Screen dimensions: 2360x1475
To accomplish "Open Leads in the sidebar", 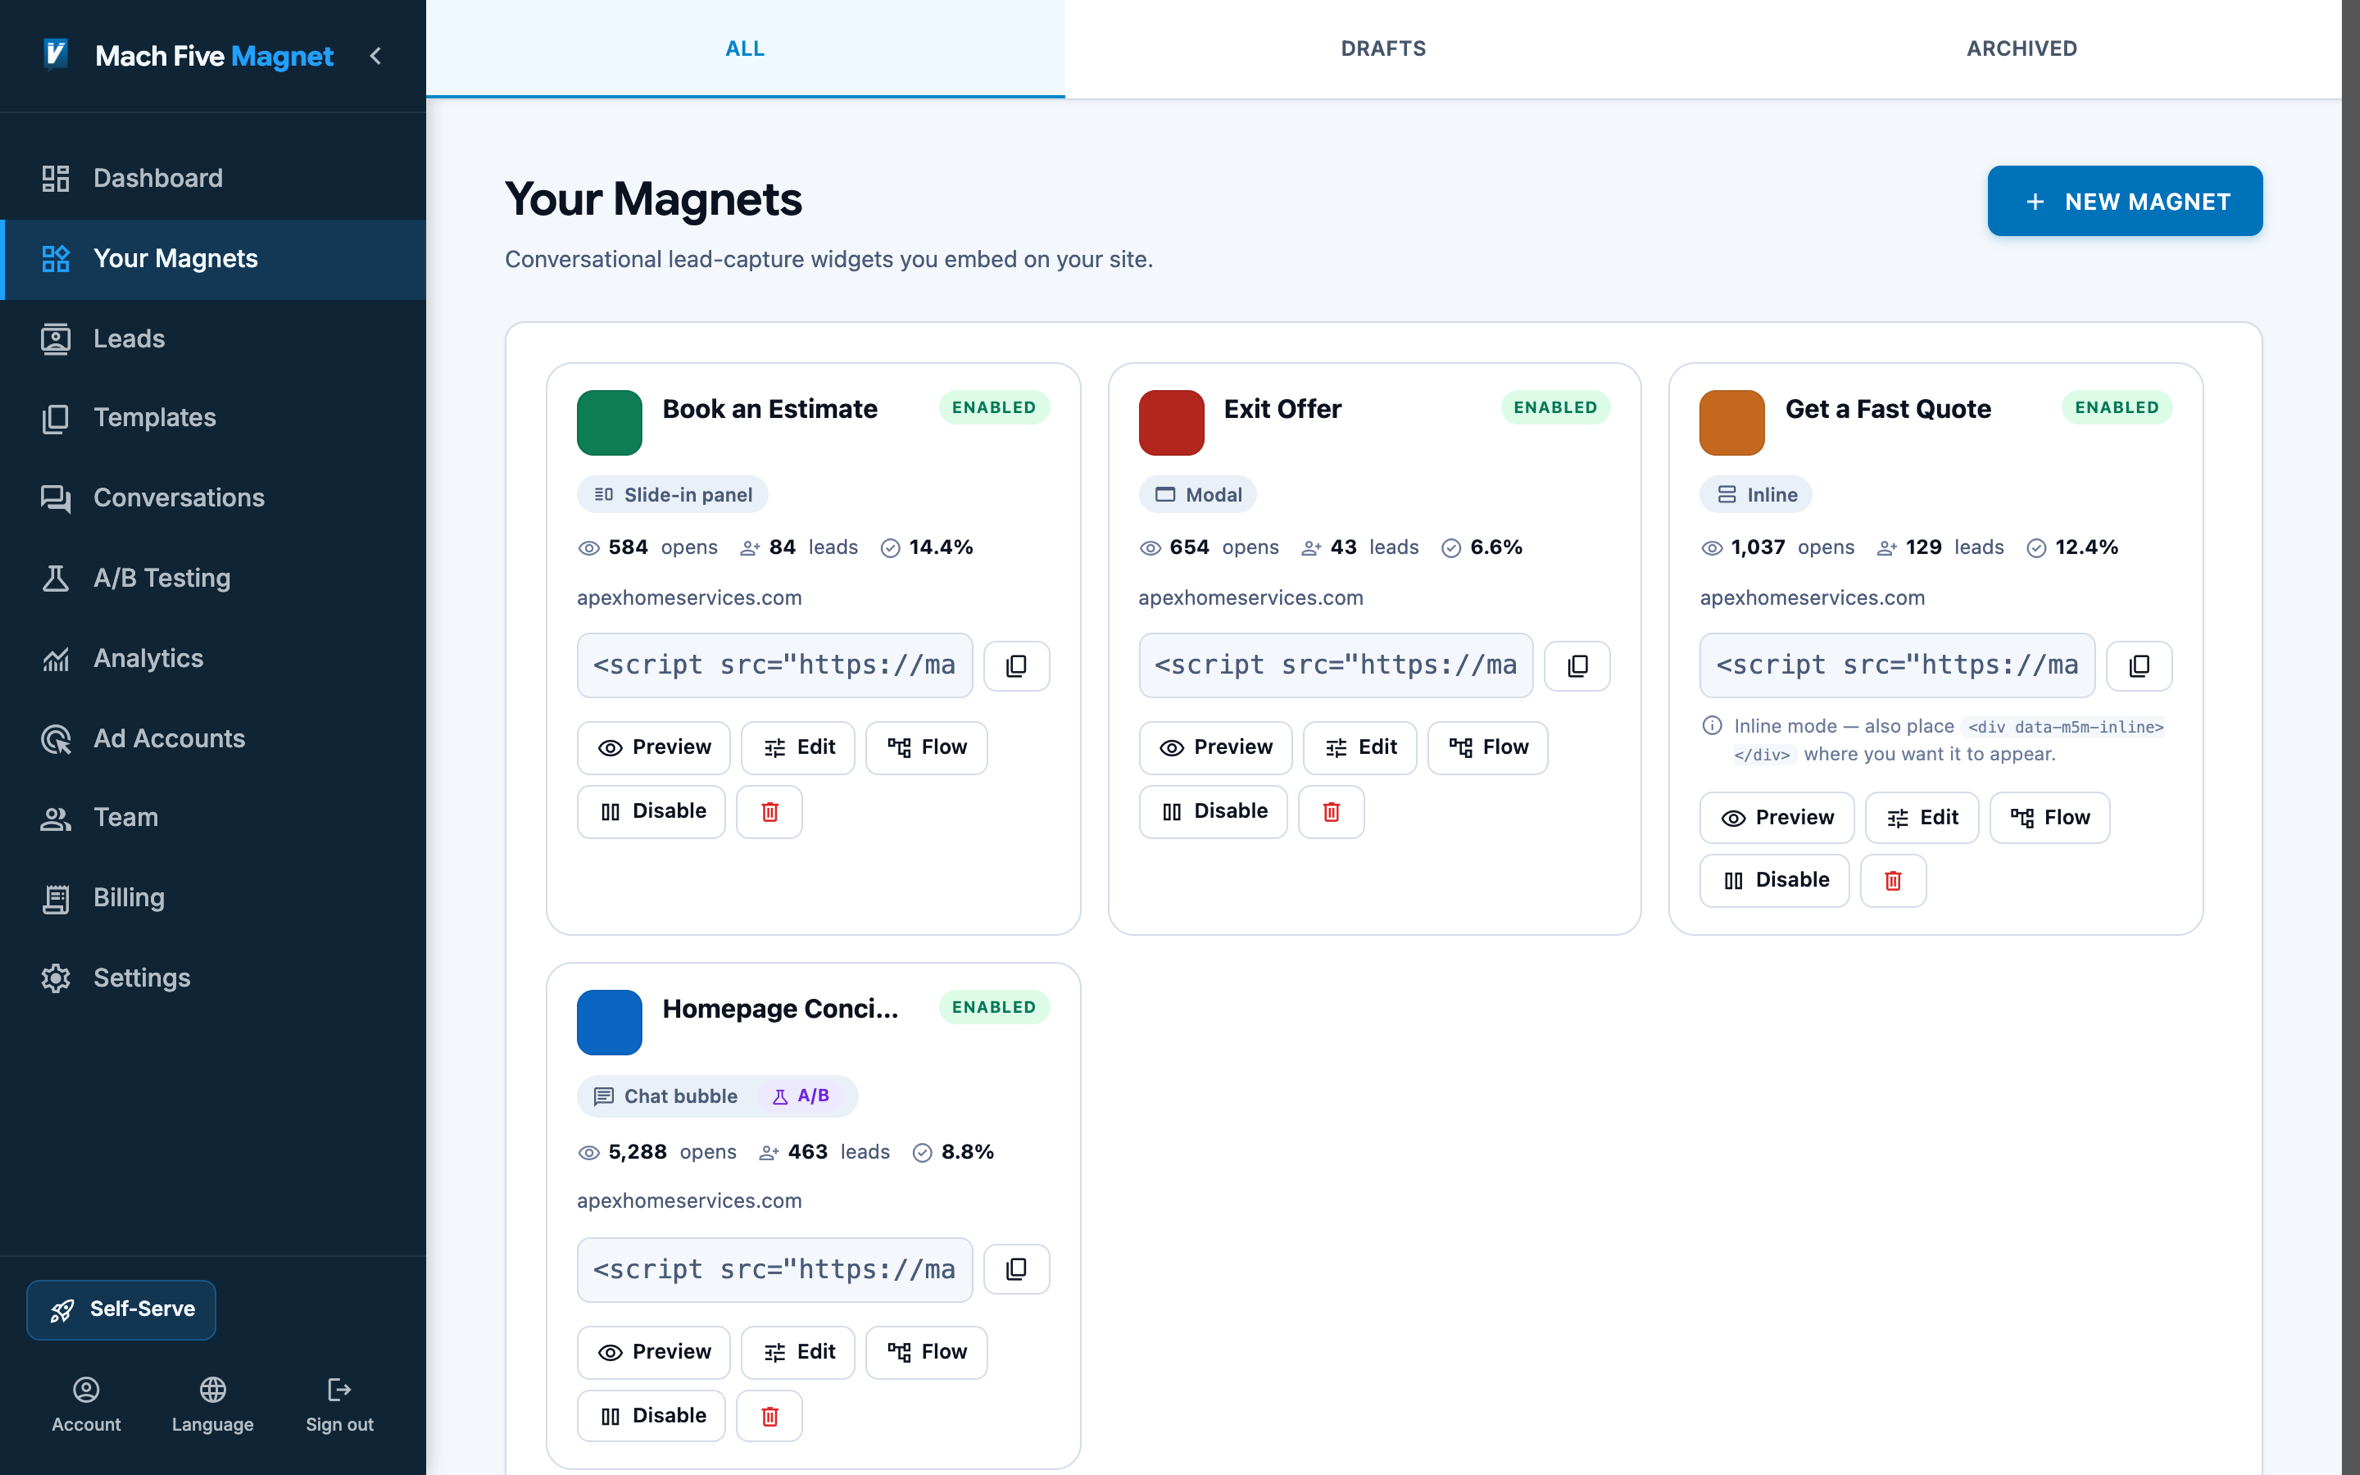I will click(x=213, y=339).
